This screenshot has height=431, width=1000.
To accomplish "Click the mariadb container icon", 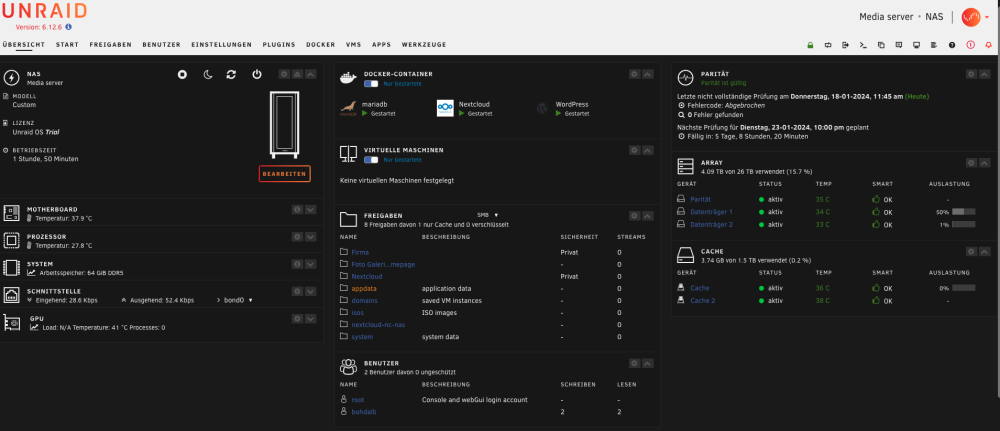I will click(348, 108).
